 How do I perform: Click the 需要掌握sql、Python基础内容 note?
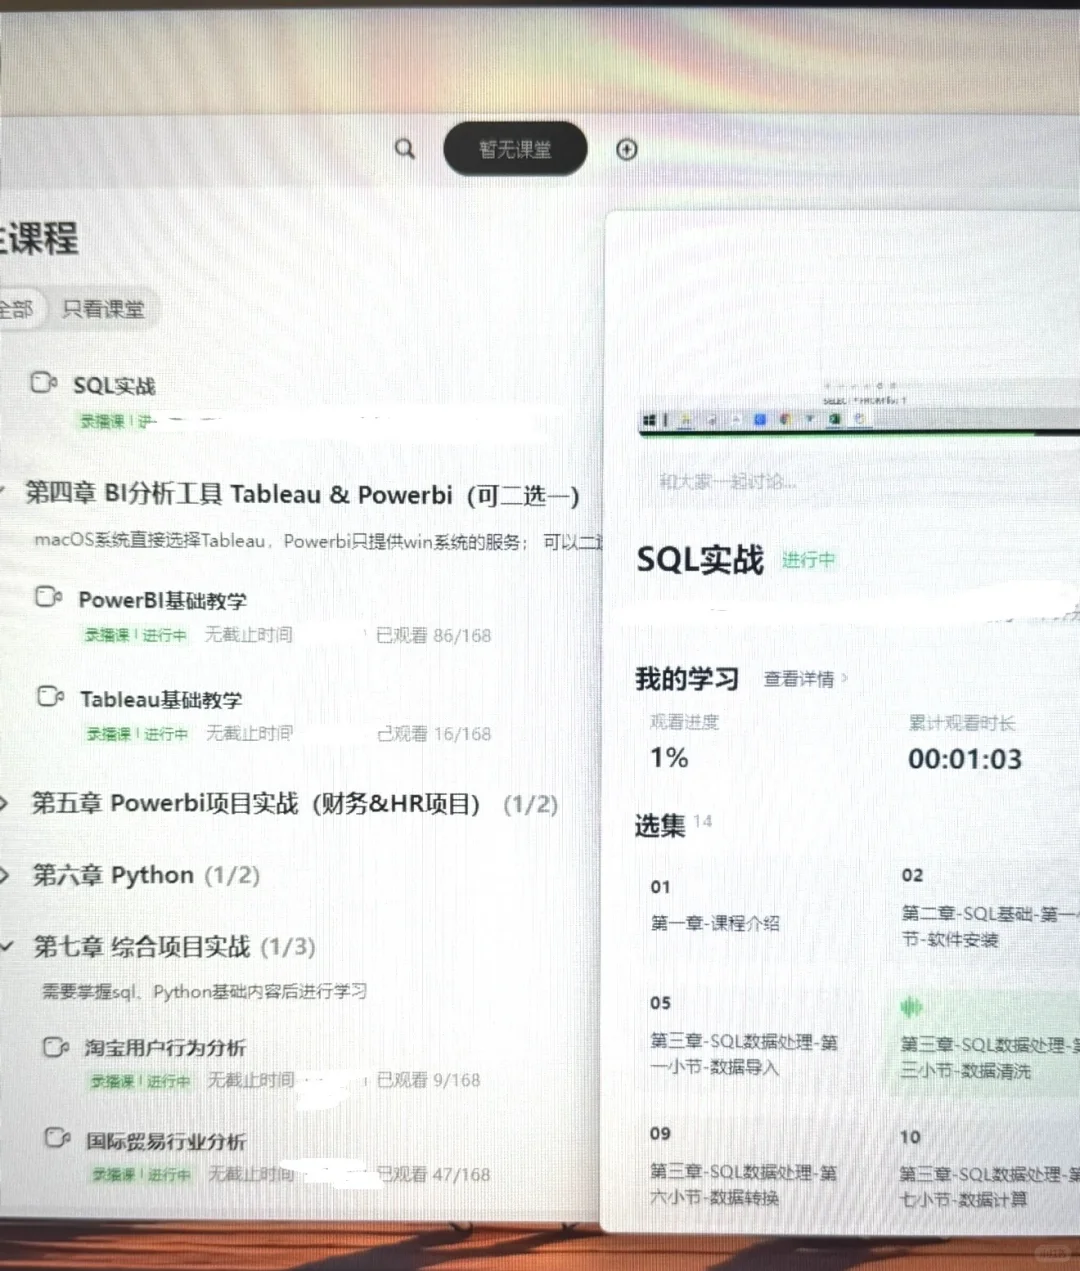point(204,991)
